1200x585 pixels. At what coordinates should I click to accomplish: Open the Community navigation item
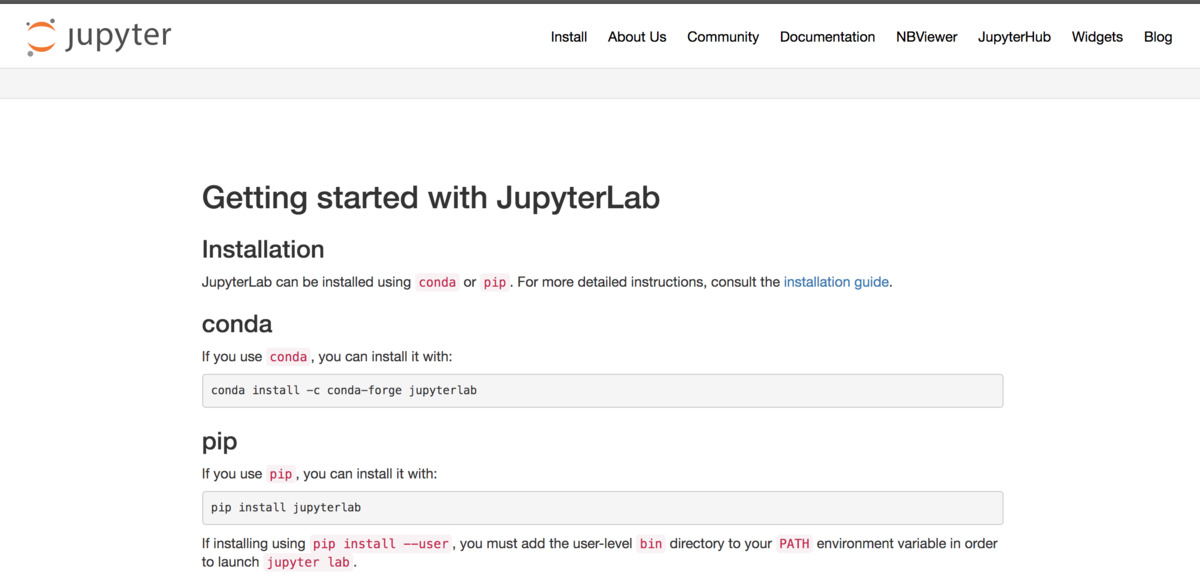pos(723,37)
